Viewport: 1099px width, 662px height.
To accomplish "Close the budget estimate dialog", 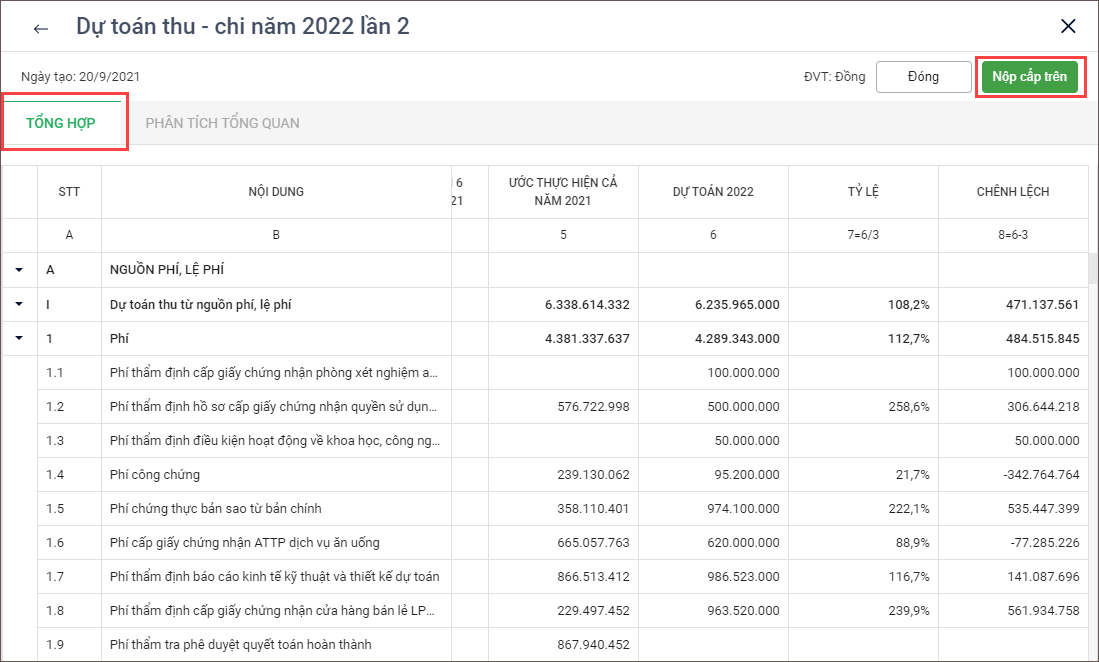I will pyautogui.click(x=1068, y=27).
